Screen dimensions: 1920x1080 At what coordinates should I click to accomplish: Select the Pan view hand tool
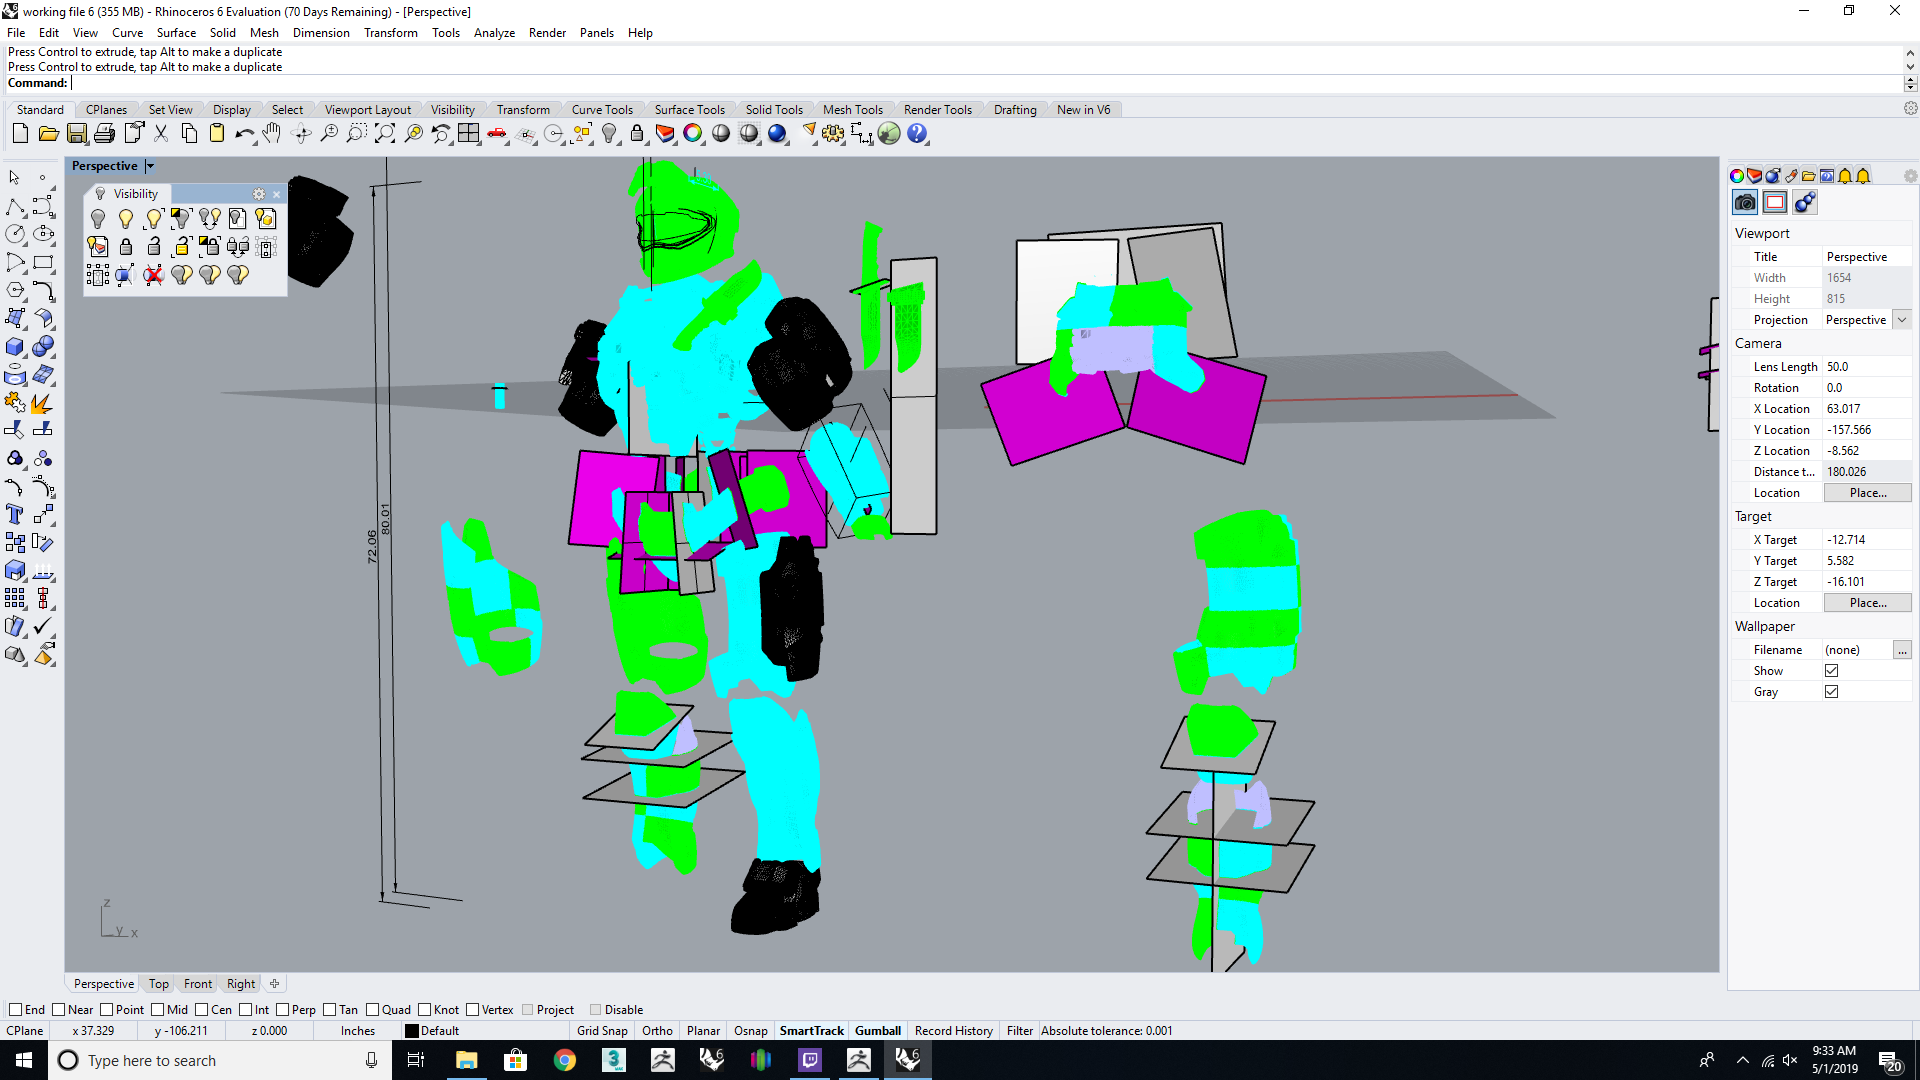coord(272,134)
